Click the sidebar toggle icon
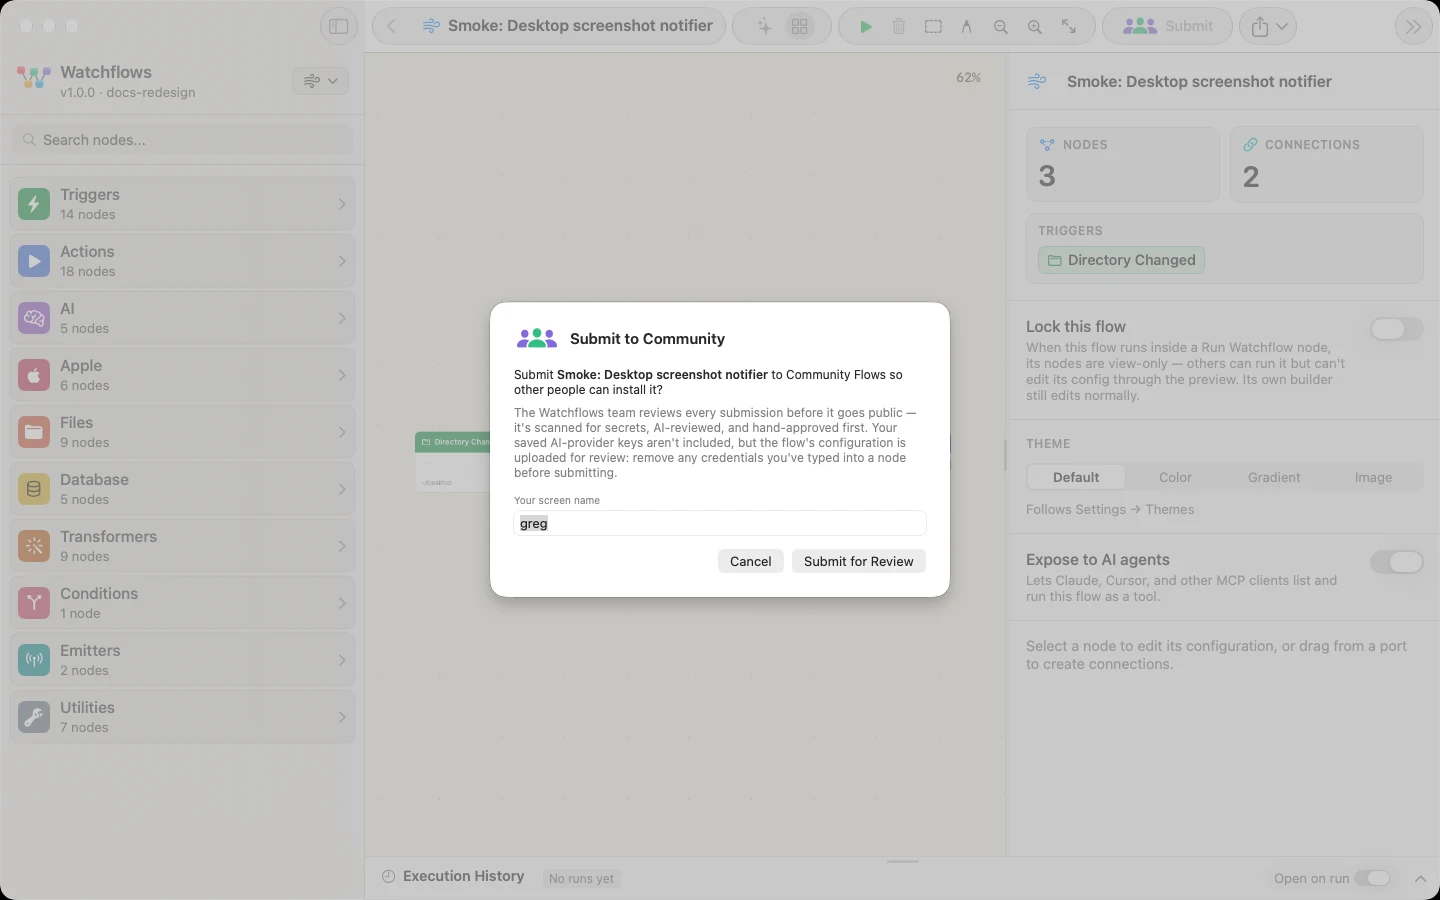The width and height of the screenshot is (1440, 900). pyautogui.click(x=339, y=26)
